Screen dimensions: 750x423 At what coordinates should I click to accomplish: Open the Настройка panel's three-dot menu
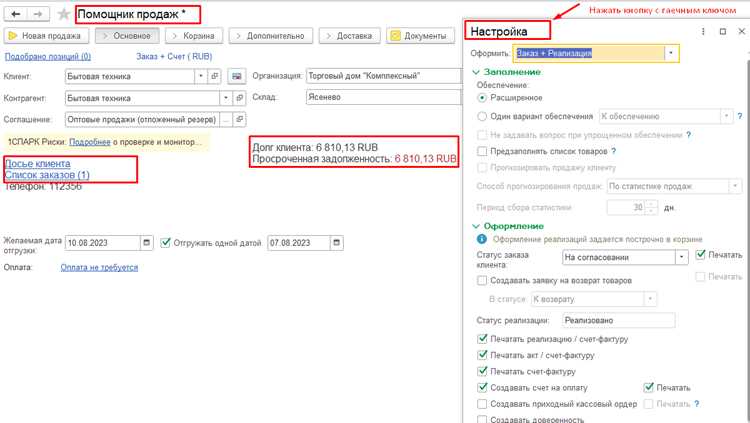pyautogui.click(x=703, y=31)
